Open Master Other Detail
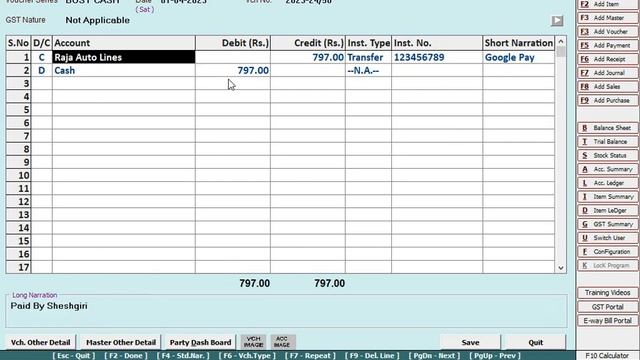 click(x=121, y=342)
